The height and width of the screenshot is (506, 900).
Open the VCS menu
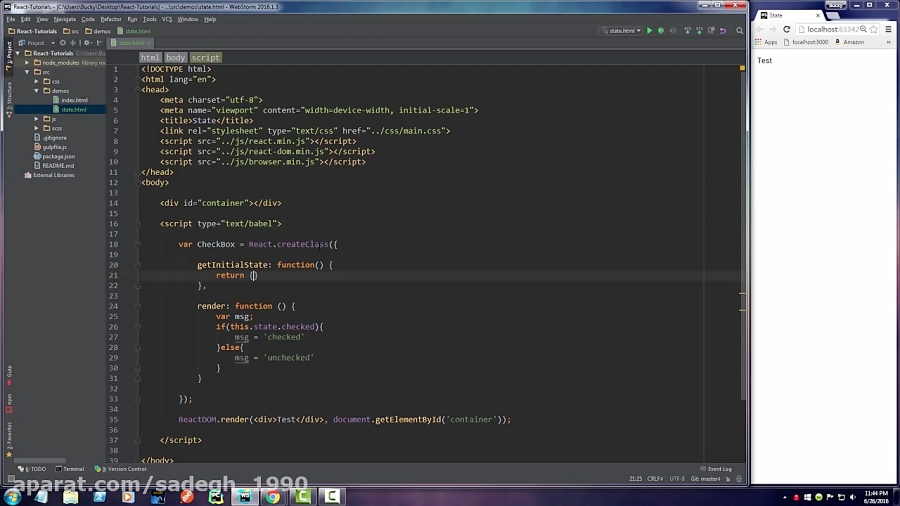coord(167,19)
